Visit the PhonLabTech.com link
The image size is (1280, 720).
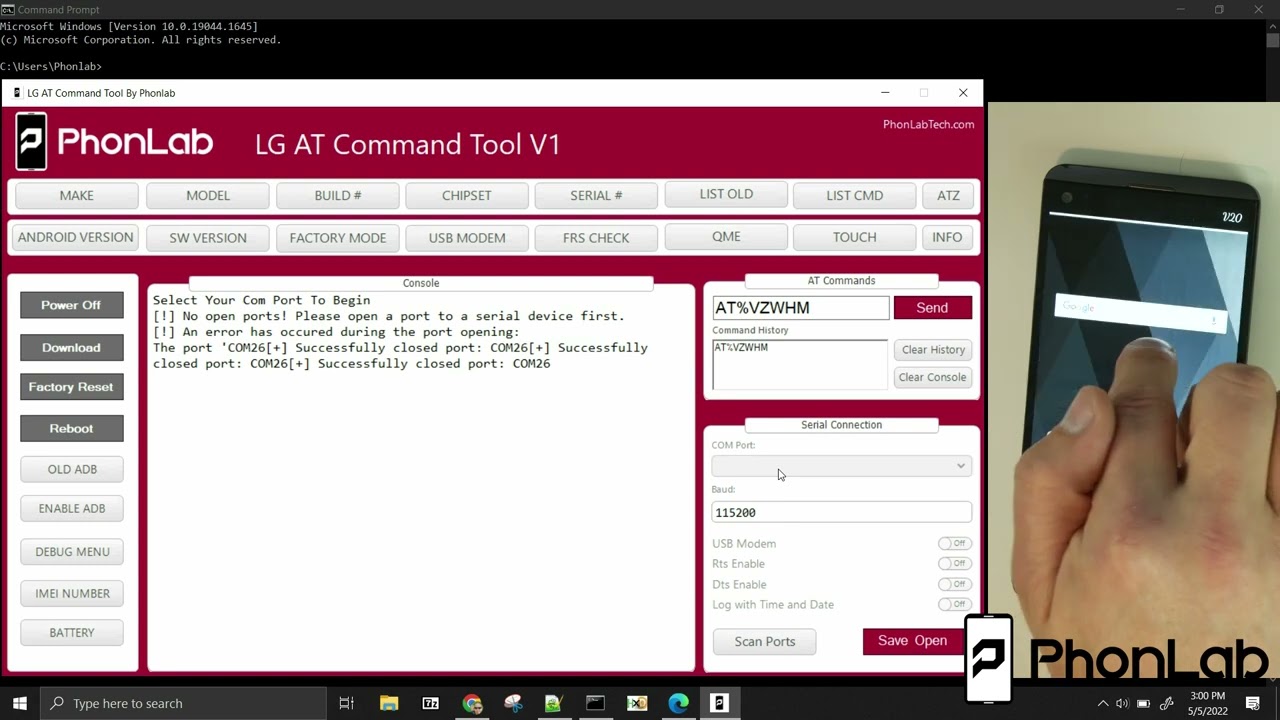point(928,124)
